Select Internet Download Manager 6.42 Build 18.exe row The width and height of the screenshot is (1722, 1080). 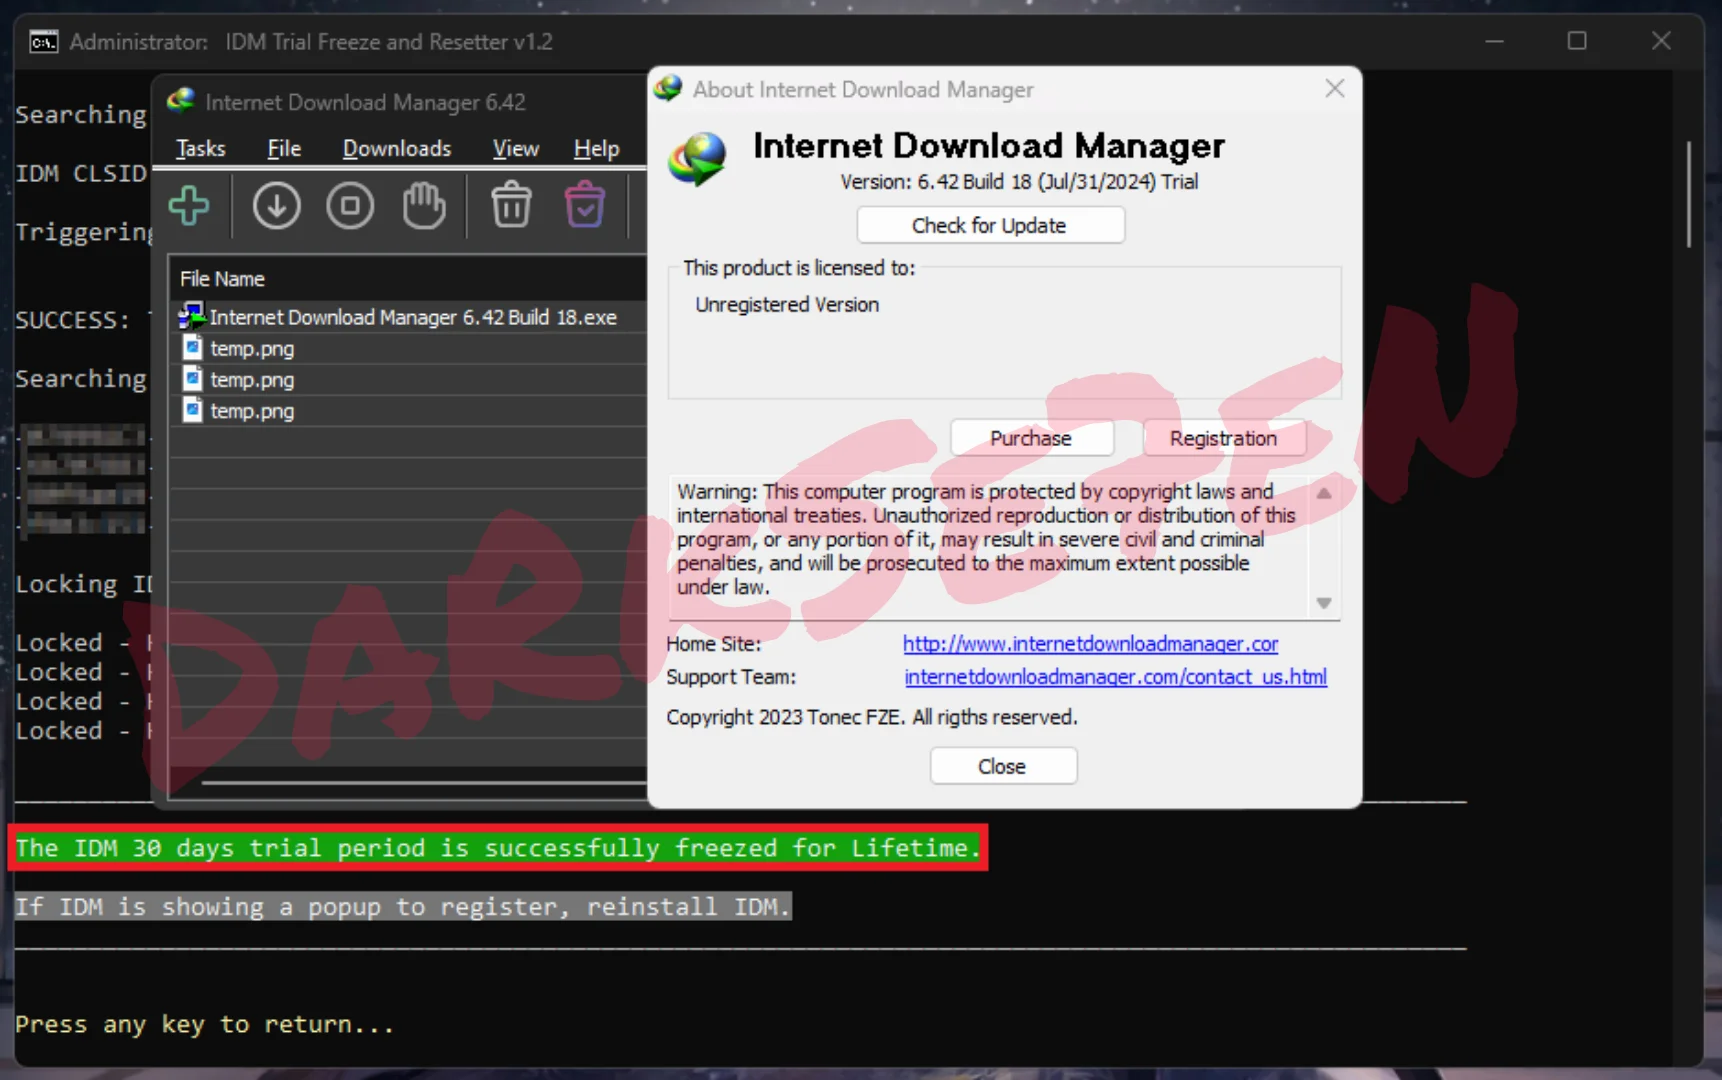coord(410,317)
